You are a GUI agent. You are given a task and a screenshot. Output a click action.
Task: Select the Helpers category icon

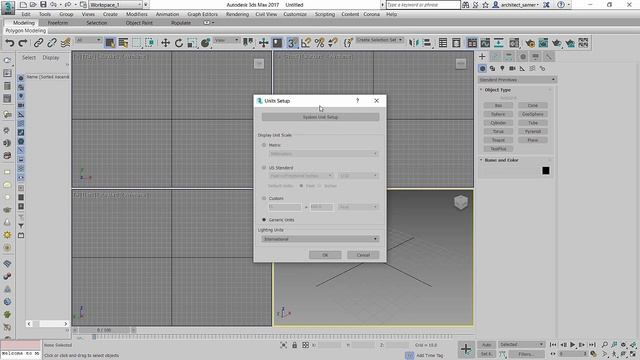point(522,69)
